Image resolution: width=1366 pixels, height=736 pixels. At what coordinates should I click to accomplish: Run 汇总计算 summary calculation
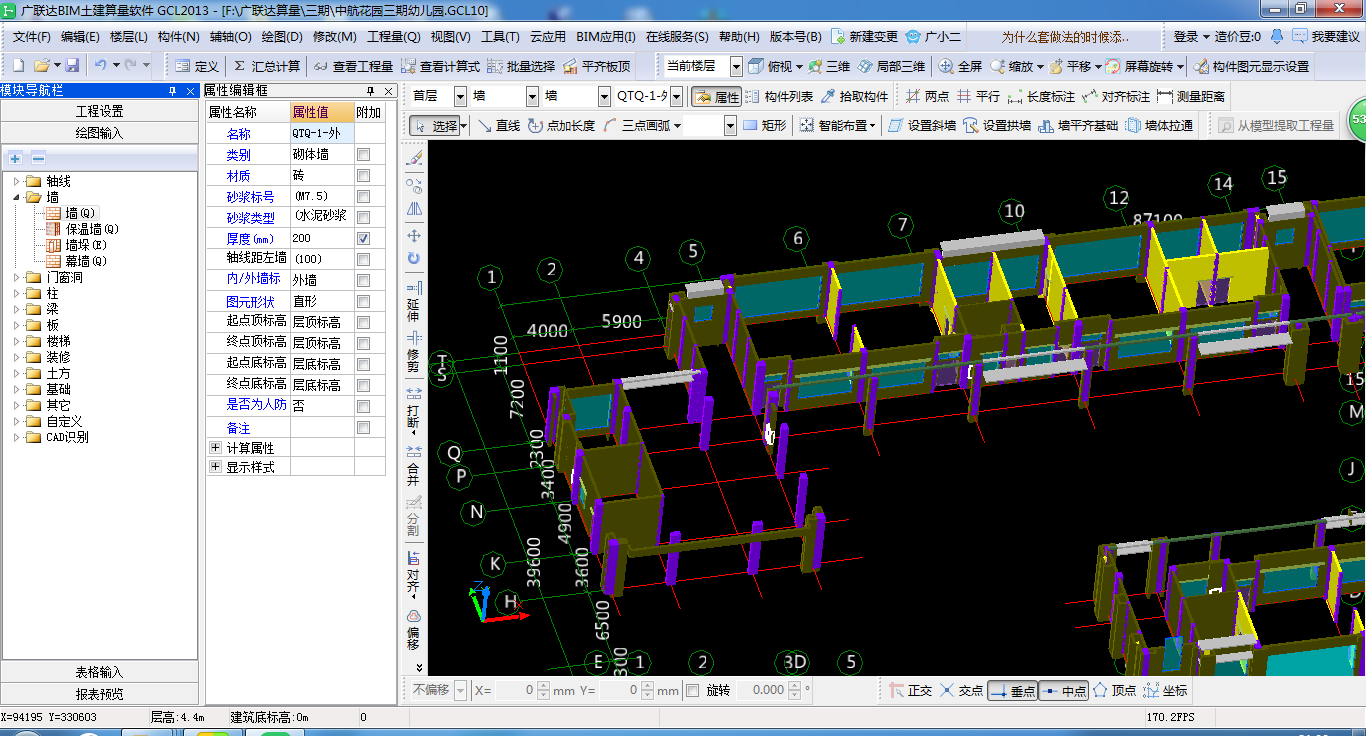pos(266,66)
